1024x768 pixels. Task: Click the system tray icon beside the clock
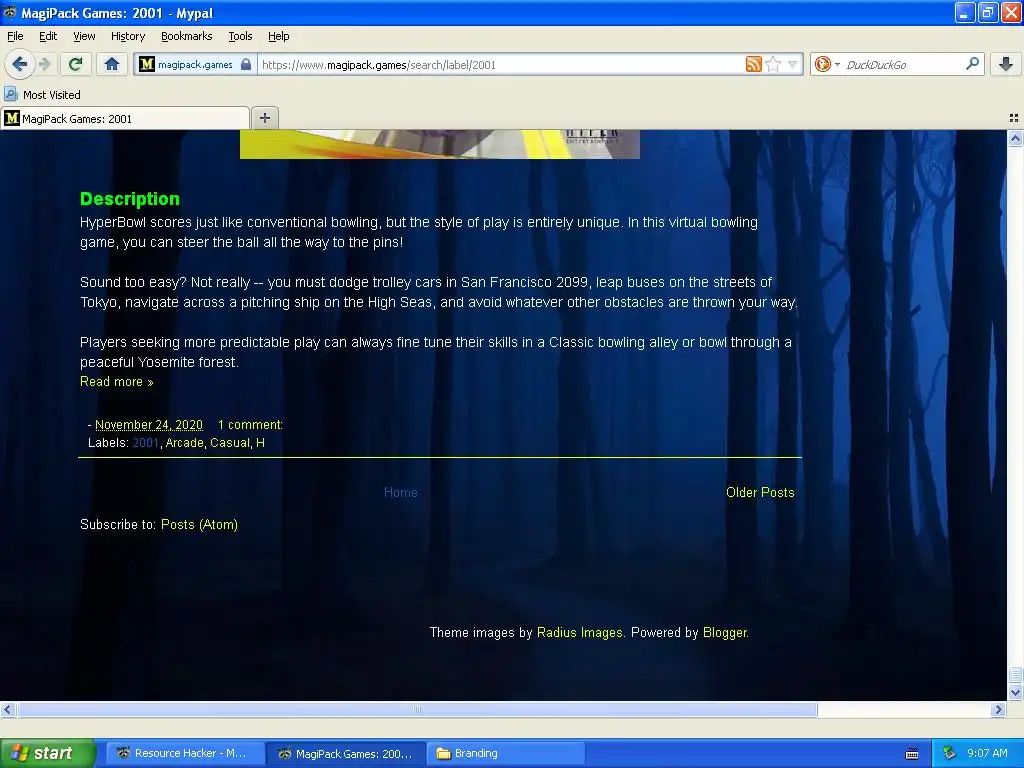click(949, 753)
